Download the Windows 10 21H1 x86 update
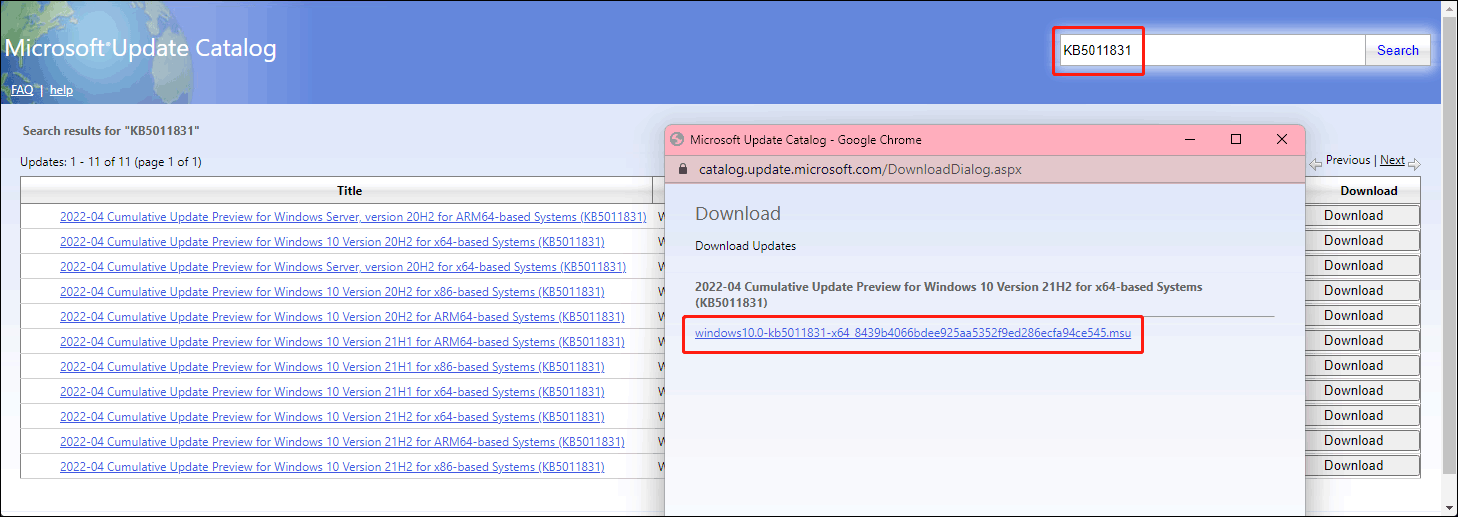The width and height of the screenshot is (1458, 517). tap(1362, 365)
